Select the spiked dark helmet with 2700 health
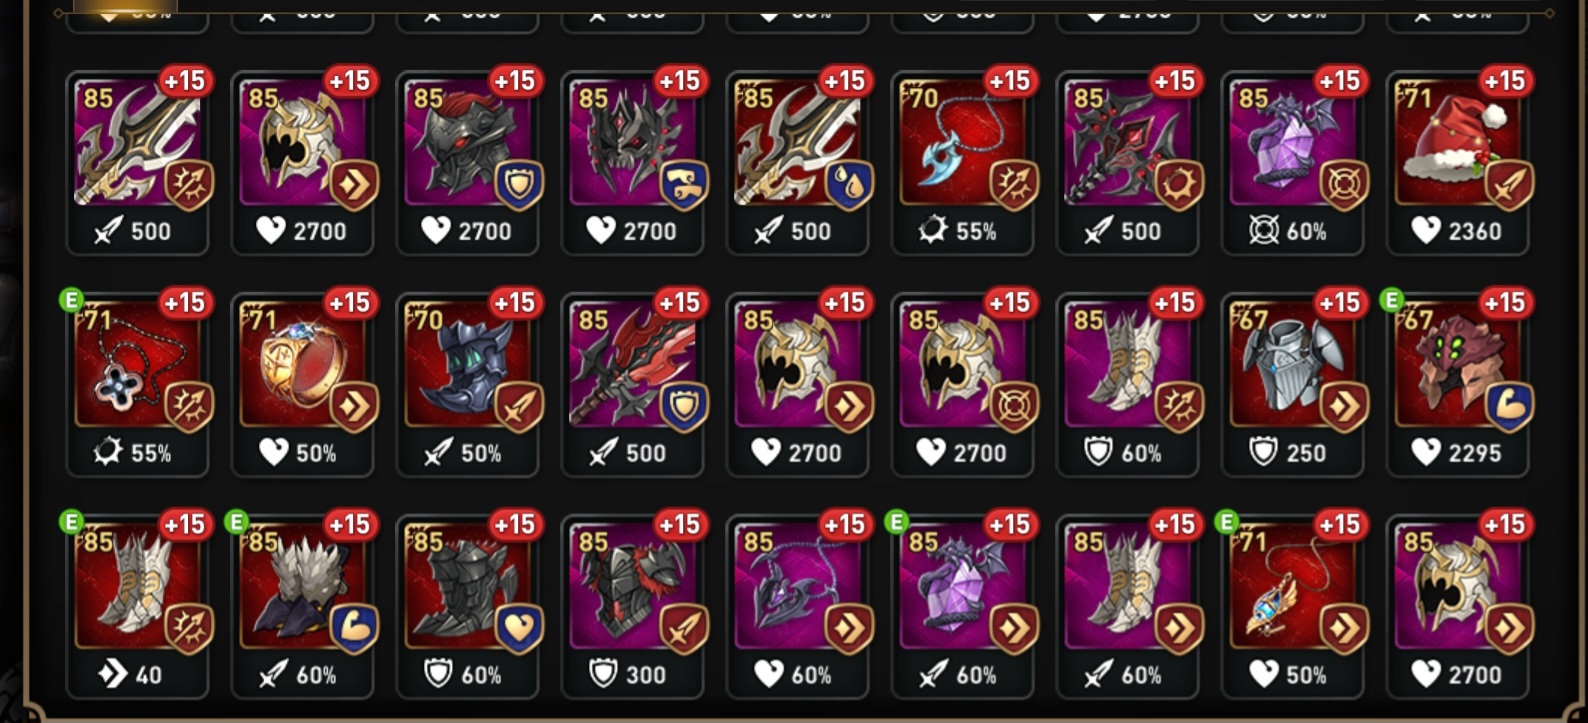 [x=632, y=162]
